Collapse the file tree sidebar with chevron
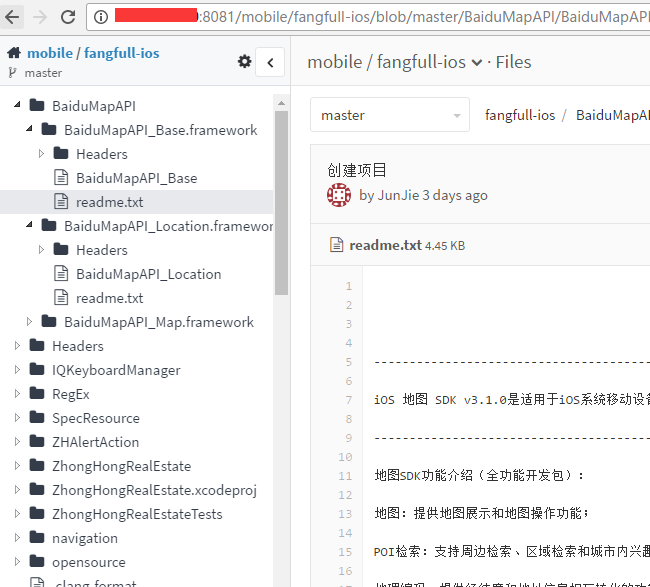Viewport: 650px width, 587px height. (x=270, y=62)
